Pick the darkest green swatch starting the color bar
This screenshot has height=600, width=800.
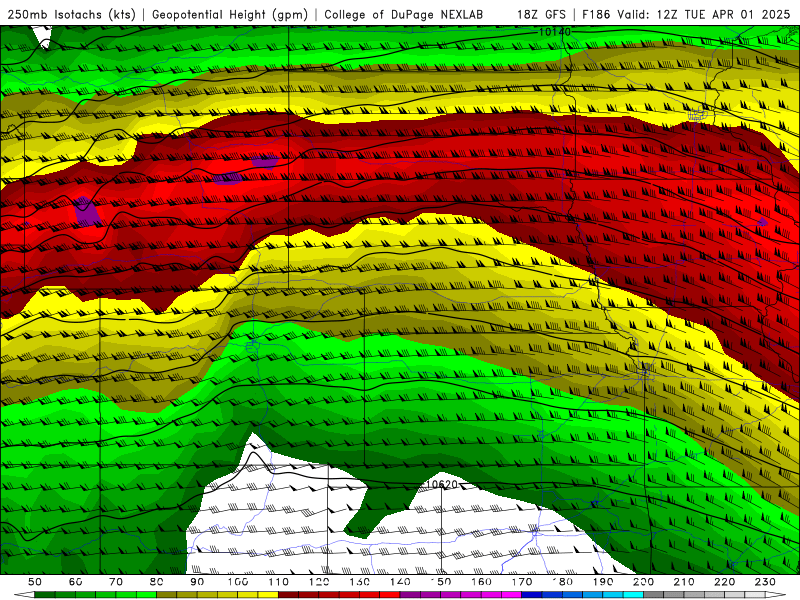coord(45,595)
